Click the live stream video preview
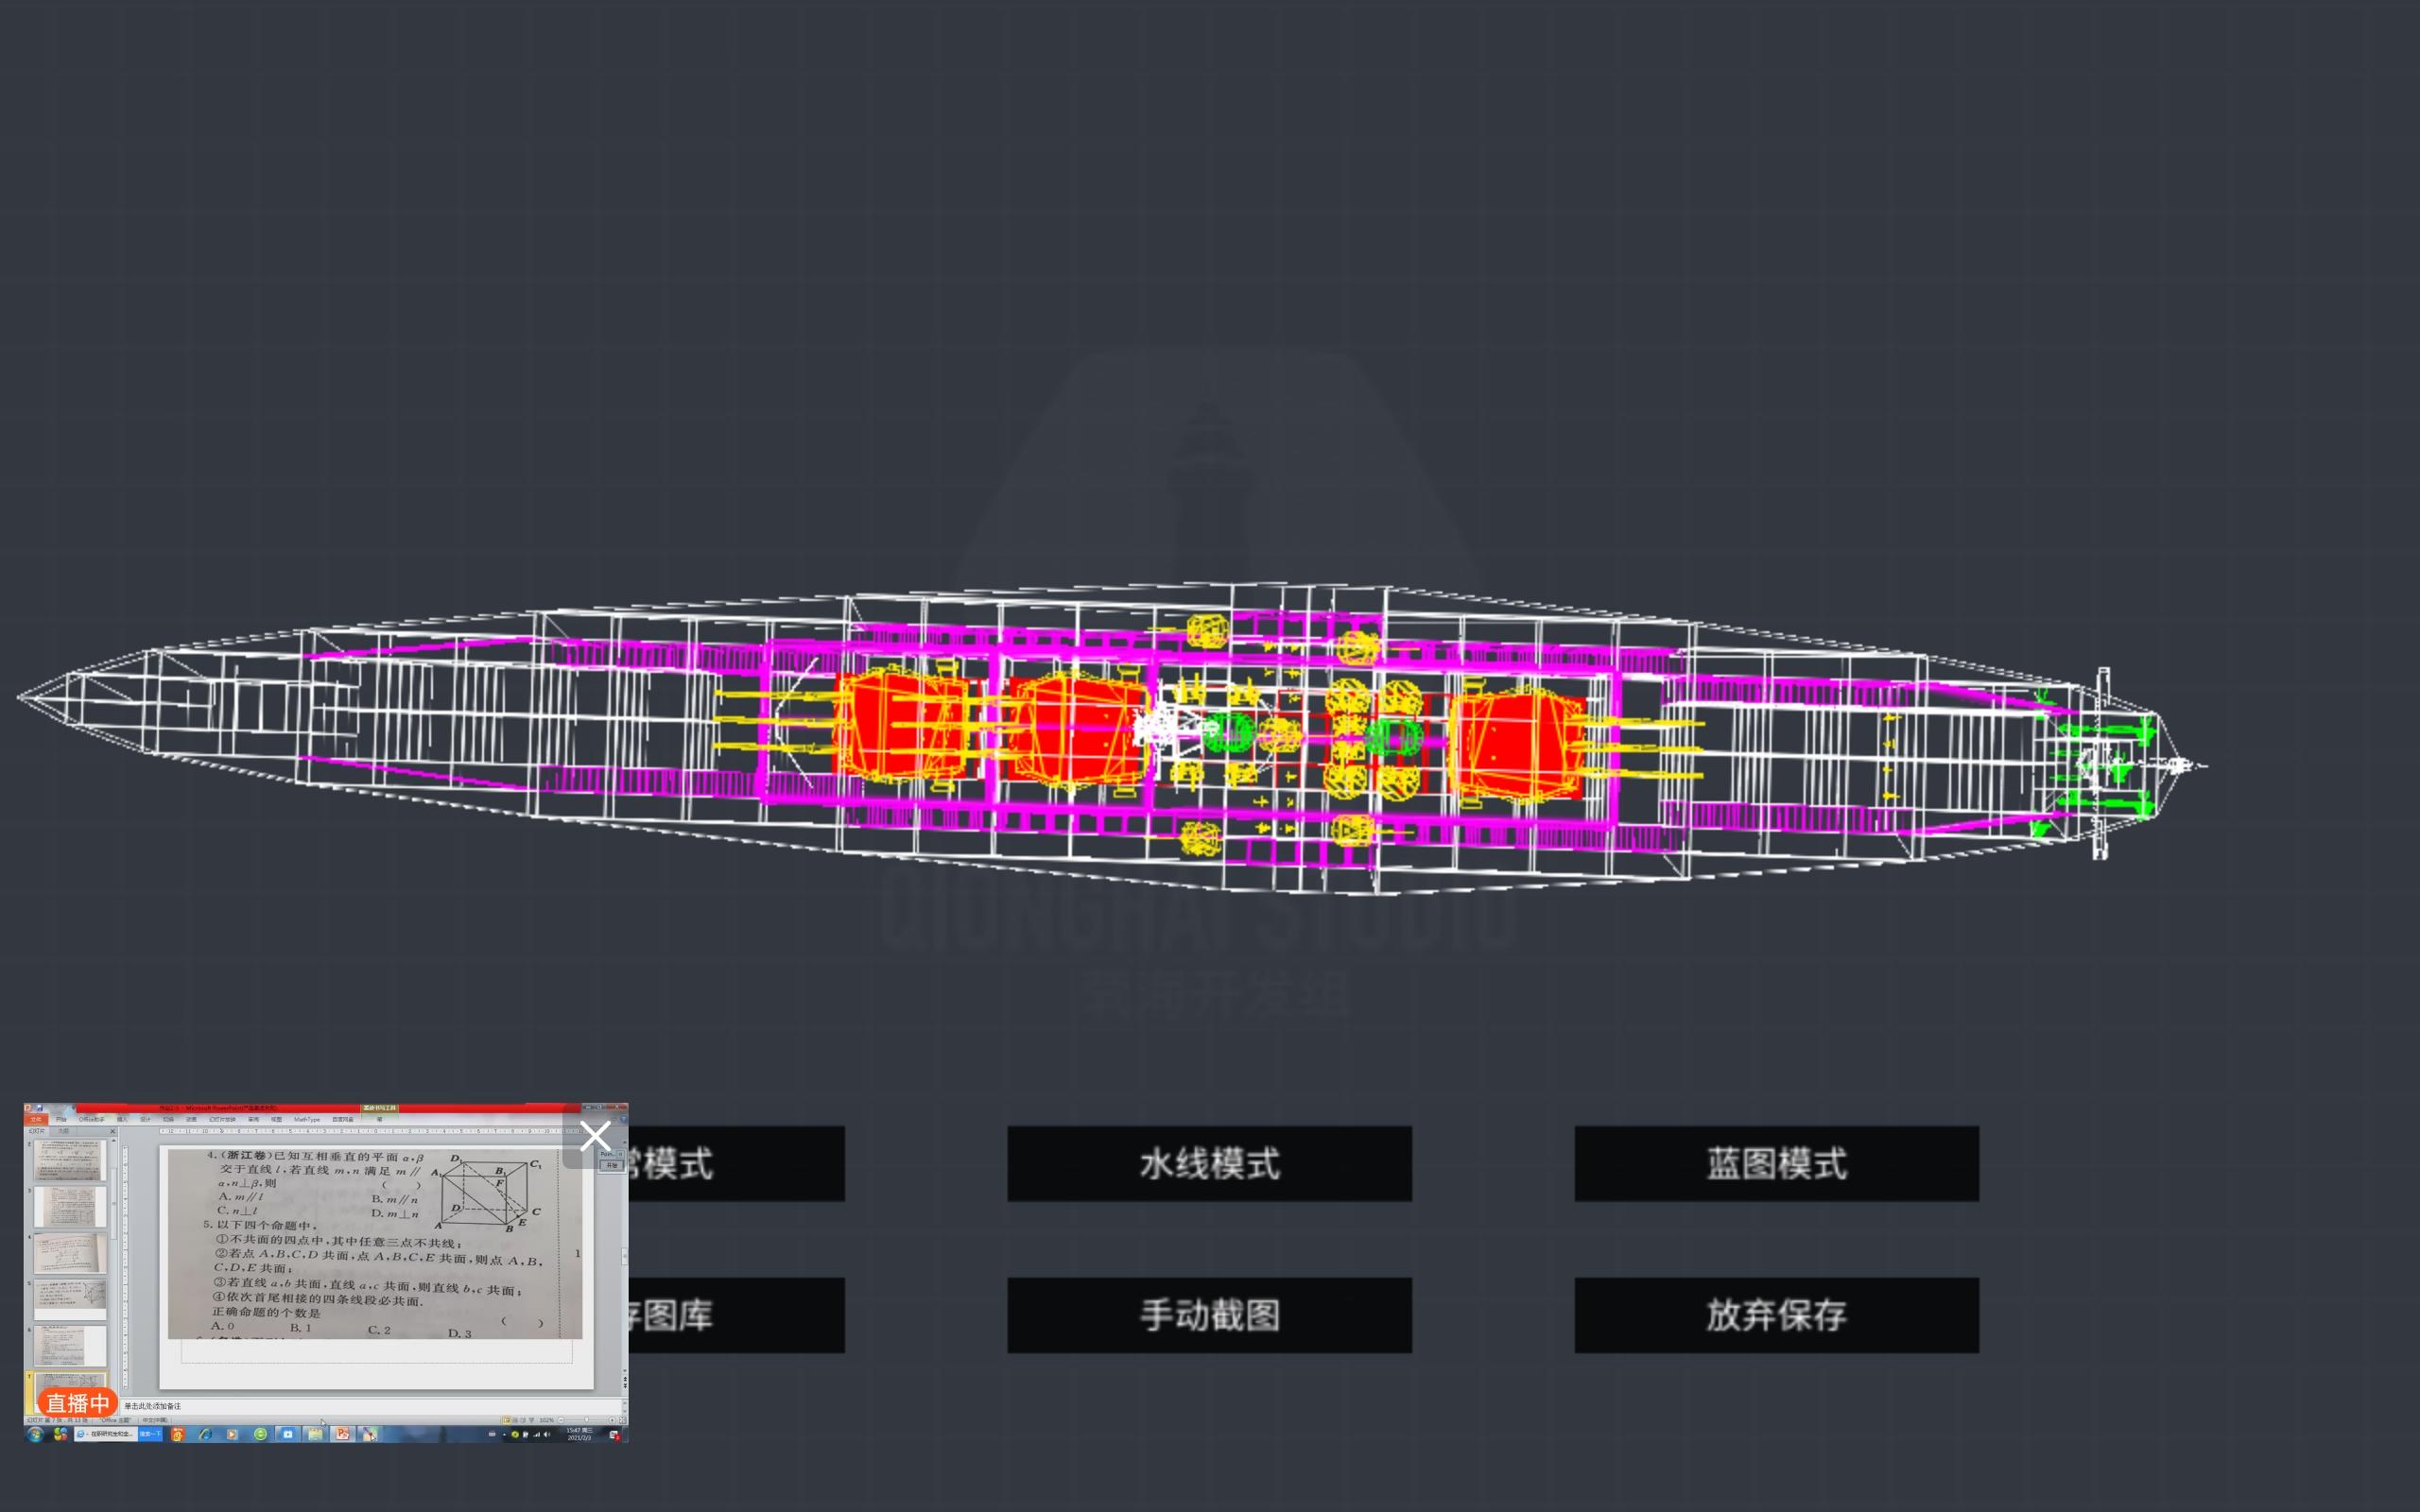 [326, 1272]
